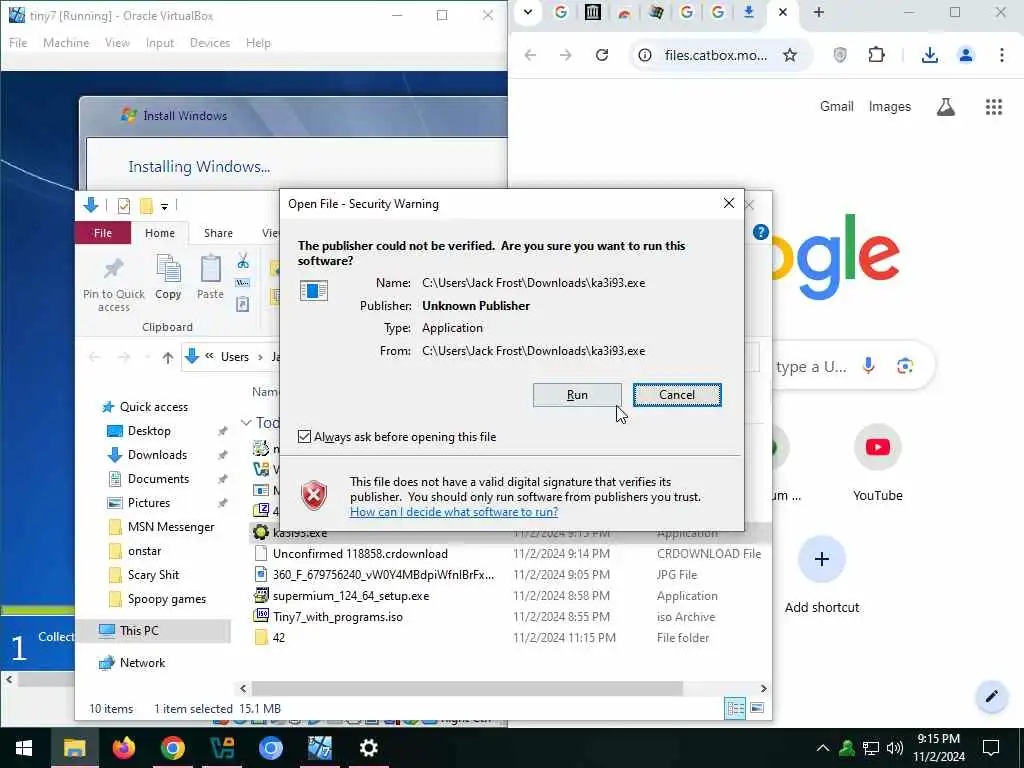The image size is (1024, 768).
Task: Click Google Lens search icon
Action: [904, 366]
